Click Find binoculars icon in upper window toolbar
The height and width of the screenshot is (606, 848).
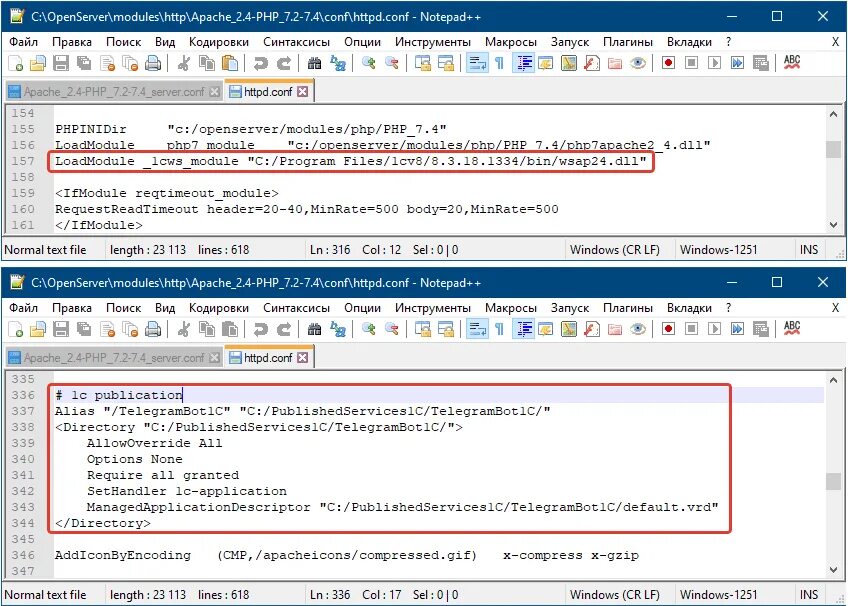(314, 64)
